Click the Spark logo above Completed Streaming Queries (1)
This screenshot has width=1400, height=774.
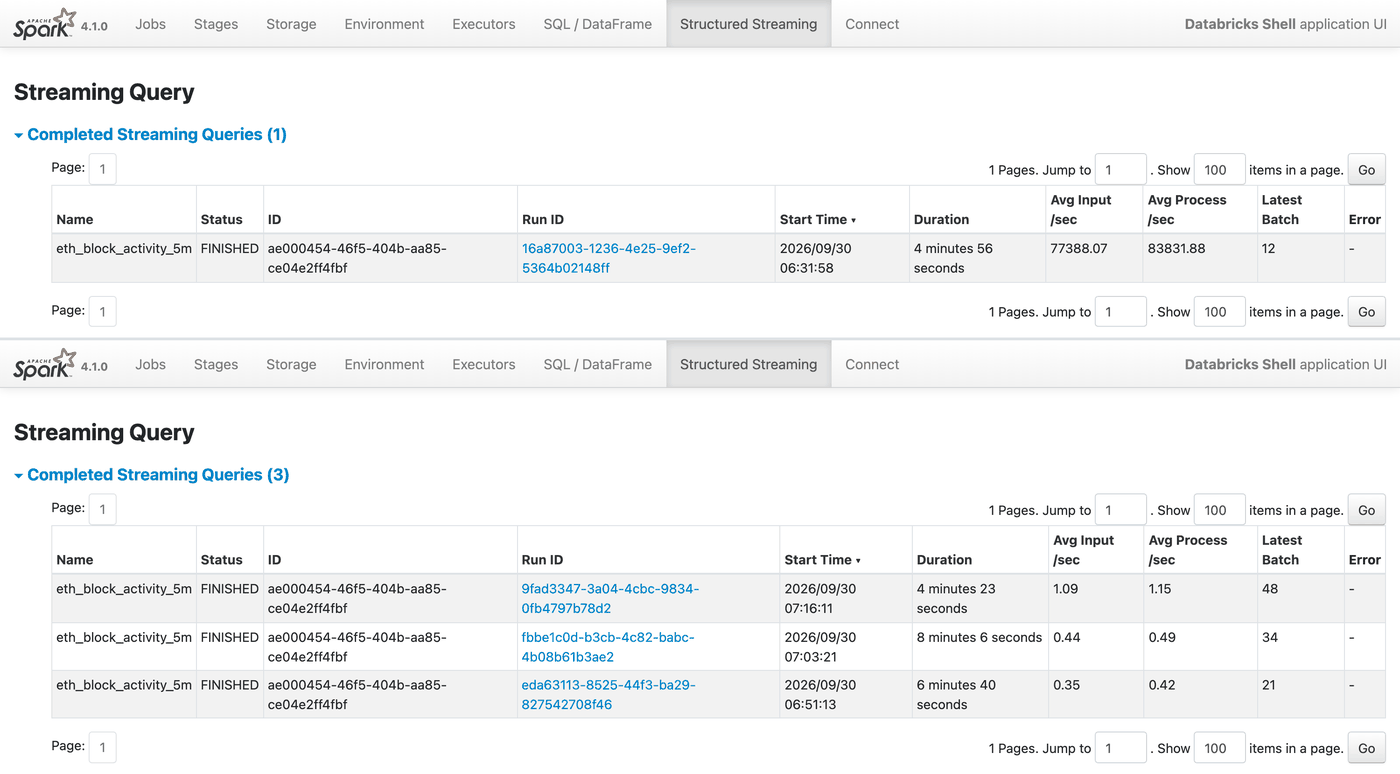(x=45, y=23)
